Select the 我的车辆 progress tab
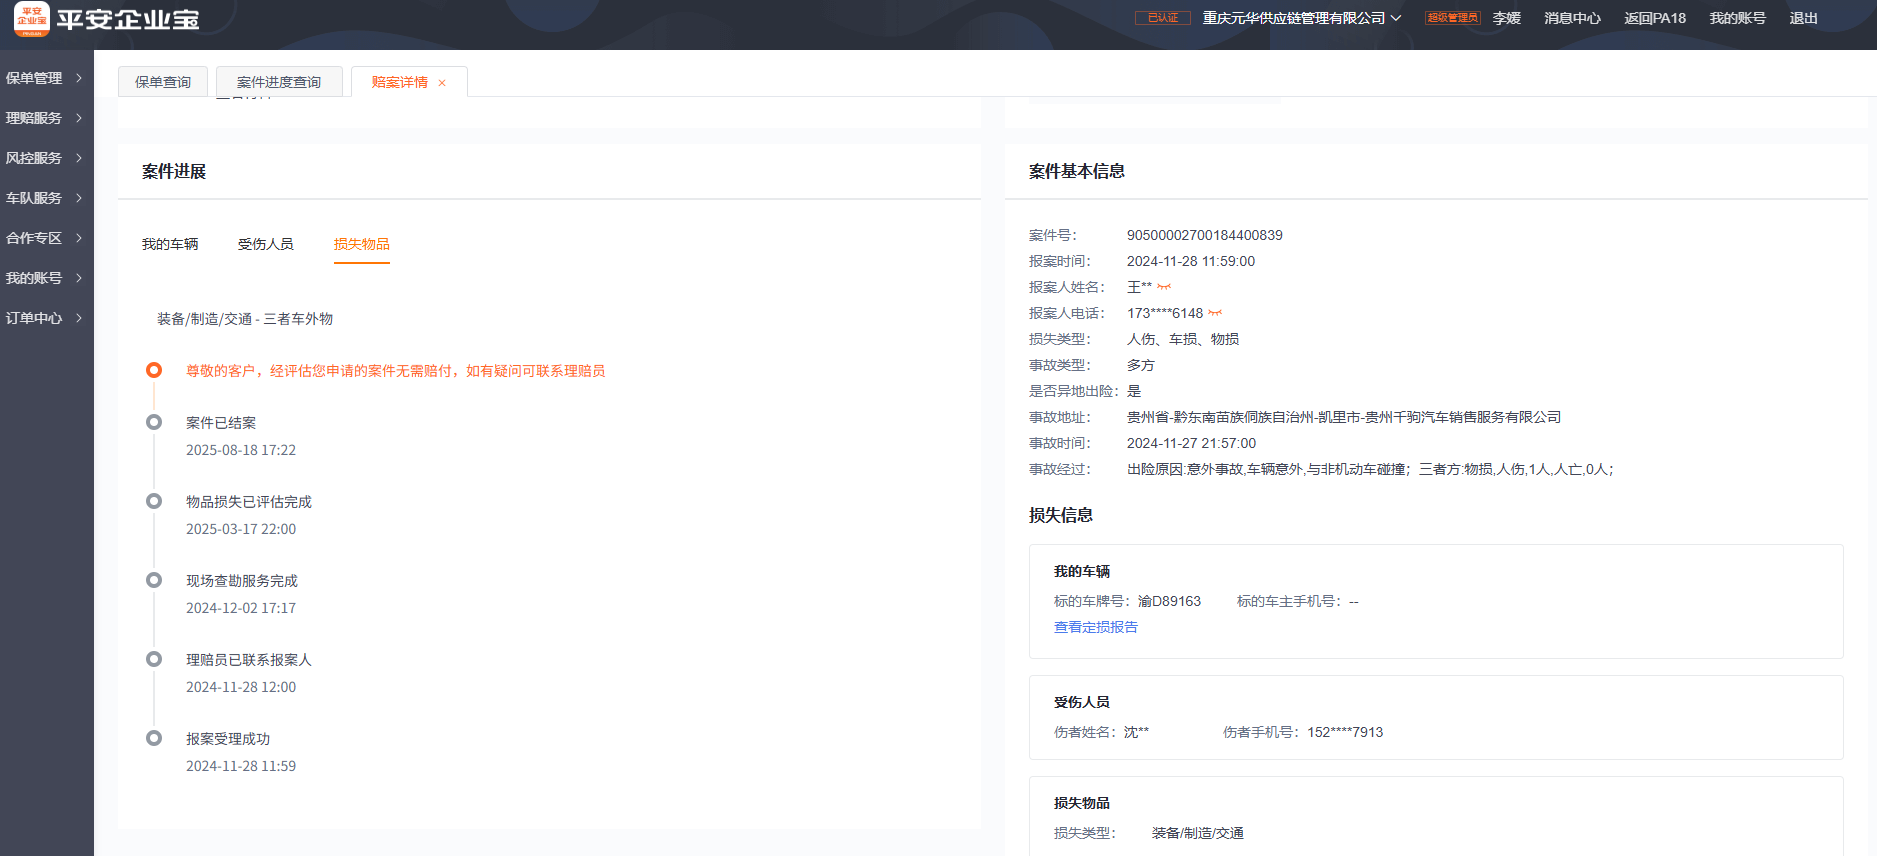The width and height of the screenshot is (1877, 856). [x=170, y=244]
